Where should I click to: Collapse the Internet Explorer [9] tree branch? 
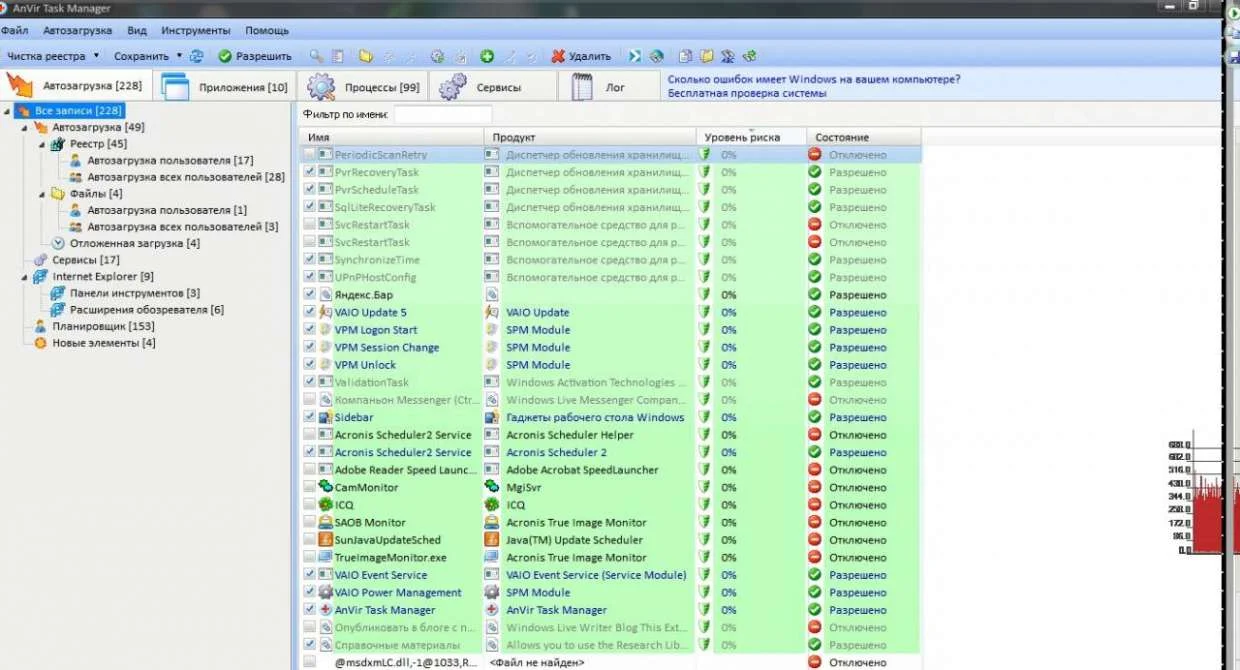point(26,277)
